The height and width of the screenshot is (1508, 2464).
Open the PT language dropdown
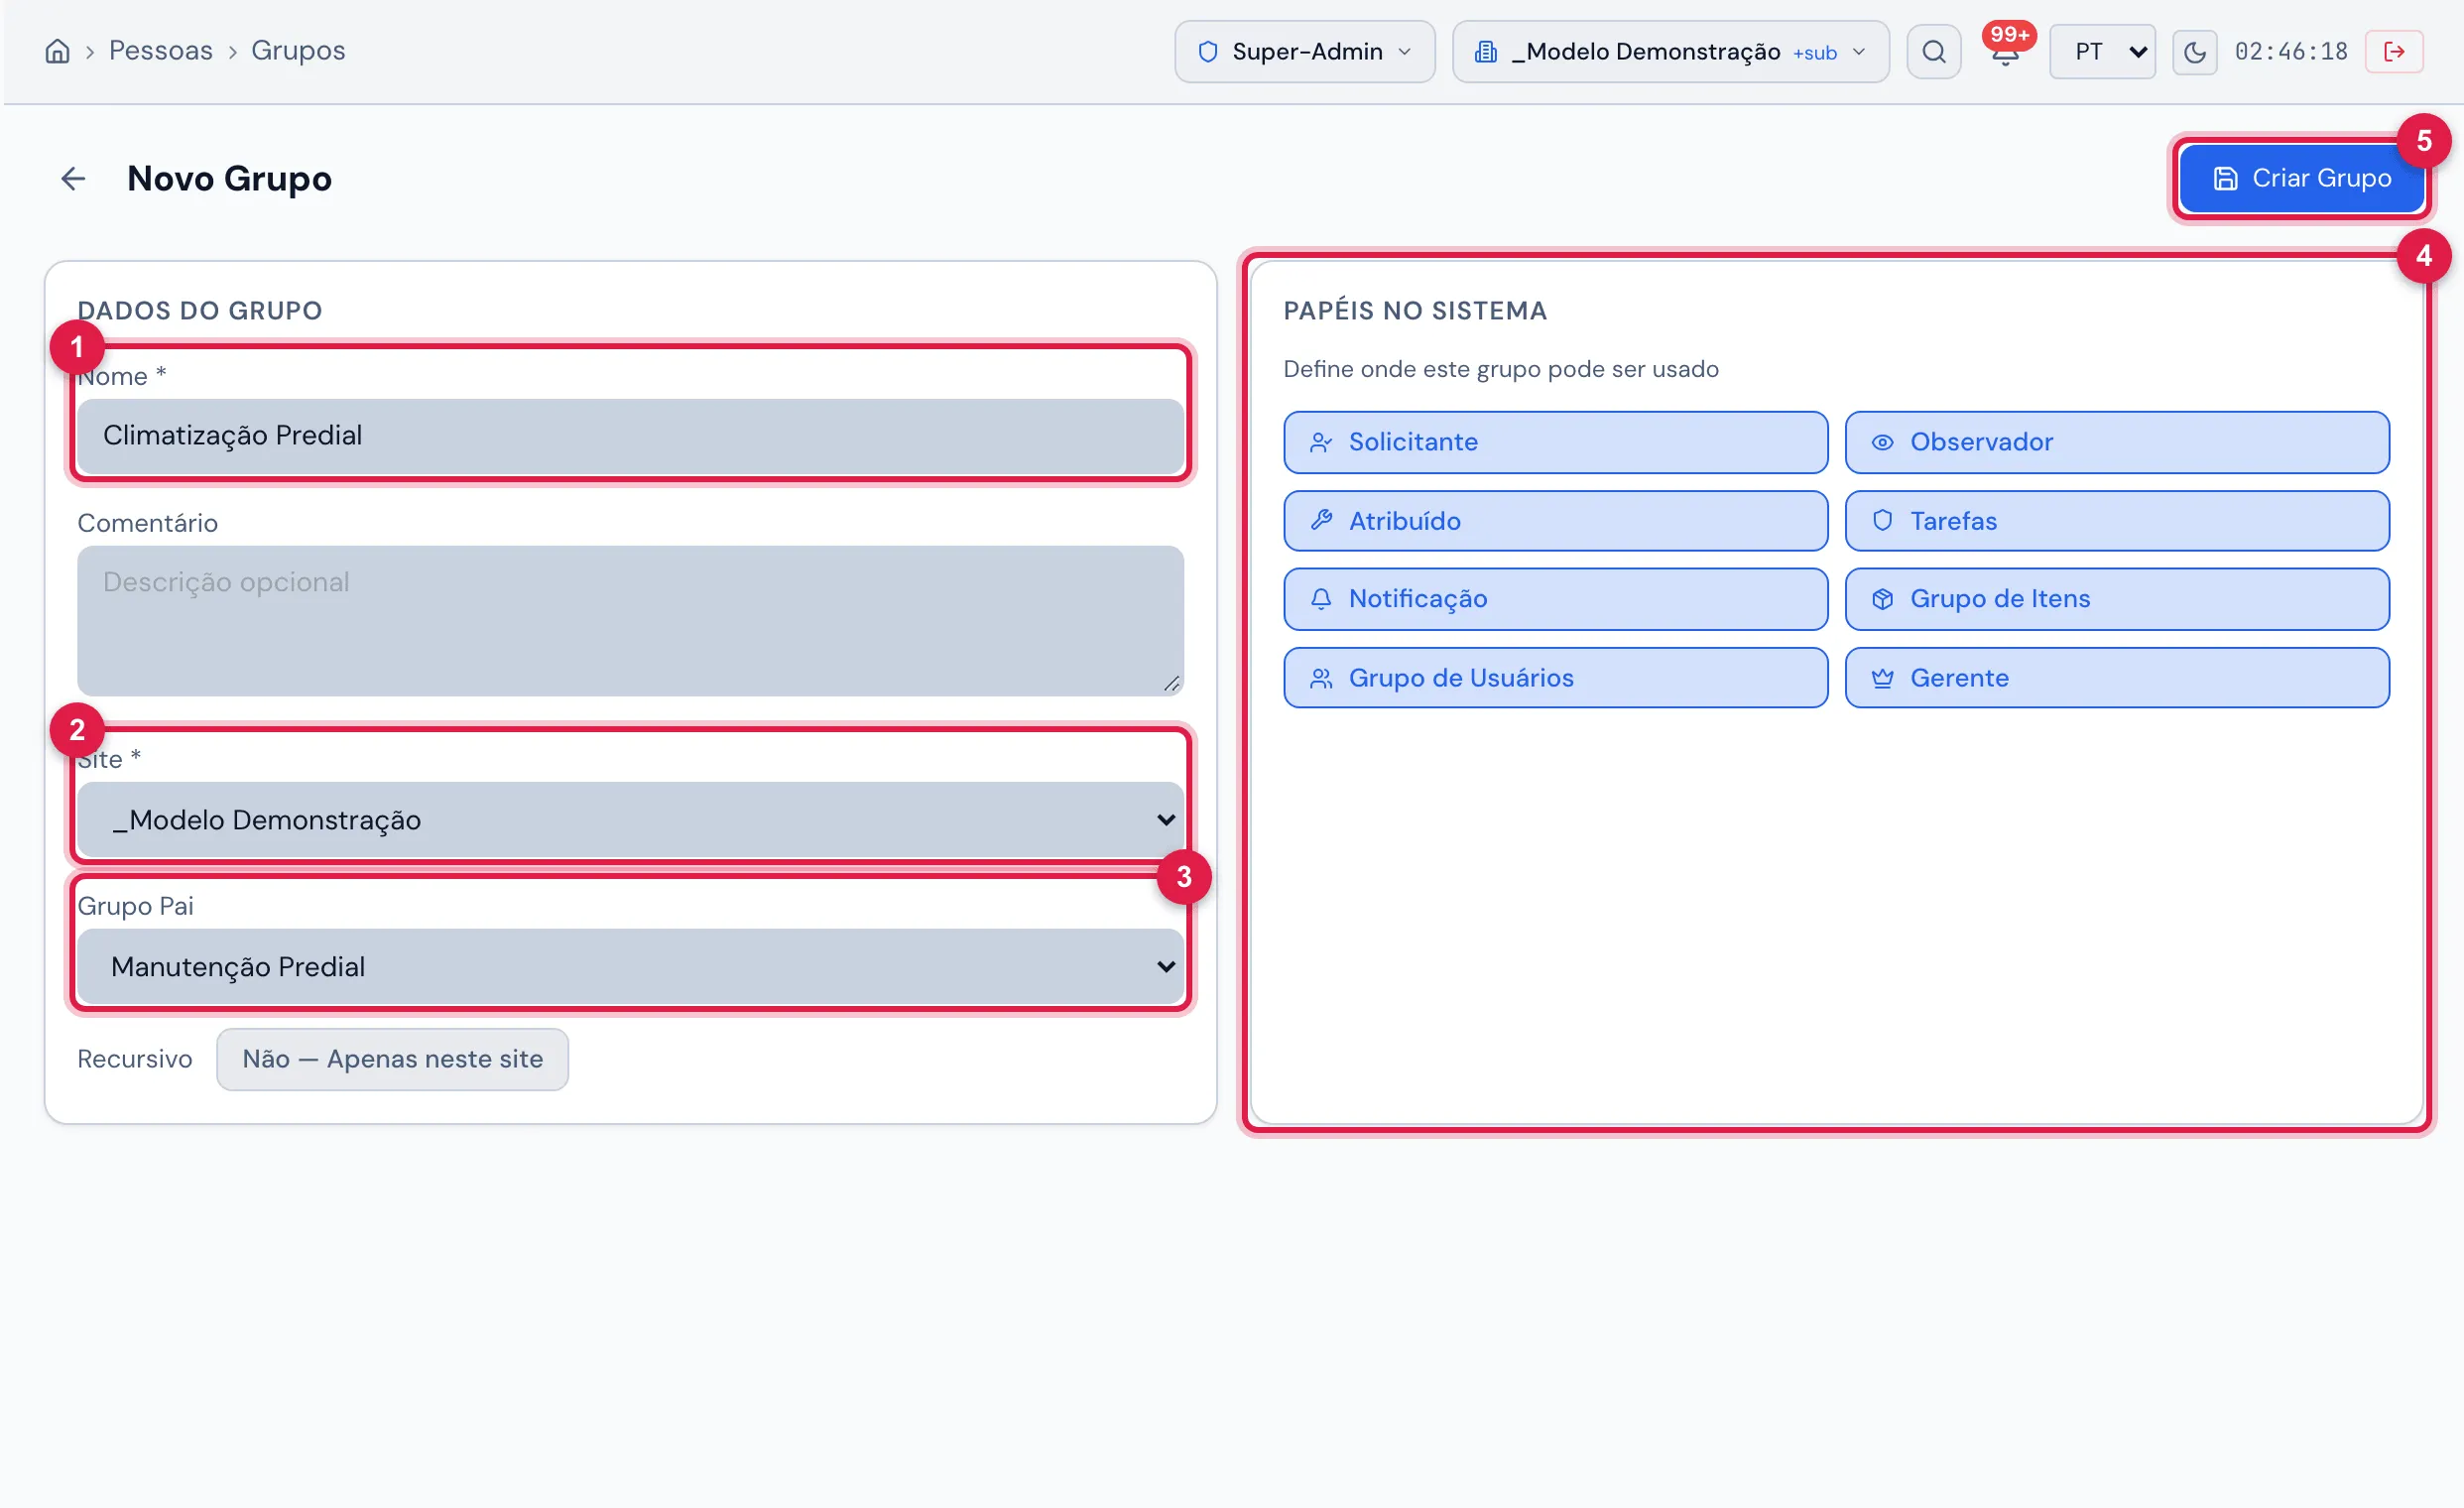(2103, 52)
